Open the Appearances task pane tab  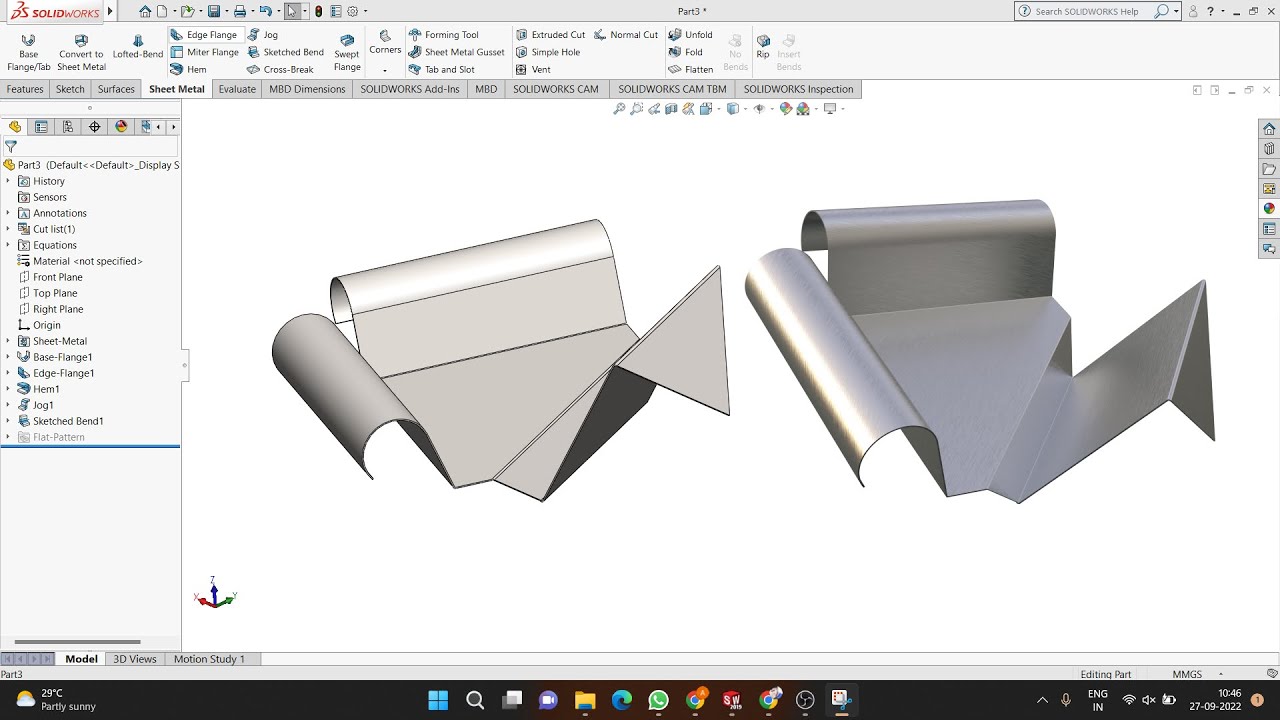[x=1269, y=209]
